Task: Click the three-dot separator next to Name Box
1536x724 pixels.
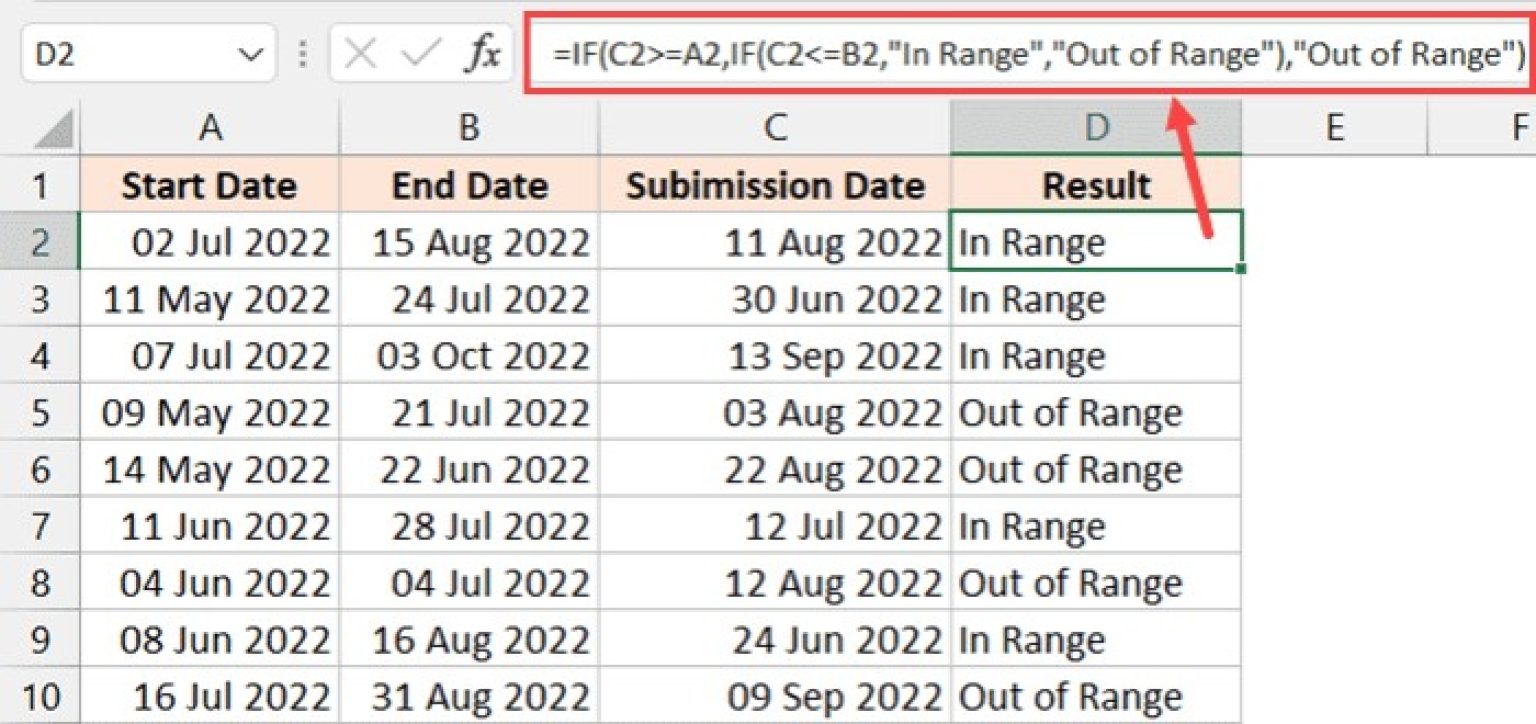Action: click(x=305, y=55)
